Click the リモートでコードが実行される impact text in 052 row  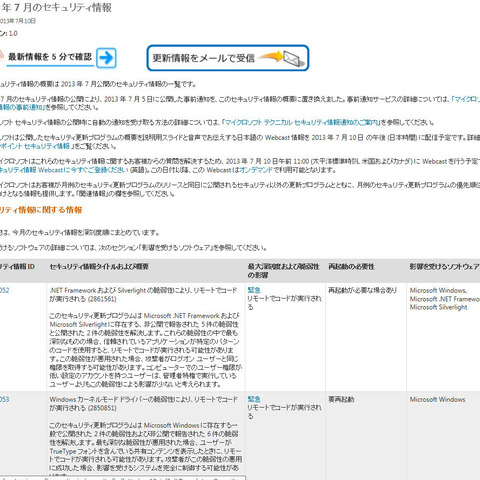click(x=284, y=303)
